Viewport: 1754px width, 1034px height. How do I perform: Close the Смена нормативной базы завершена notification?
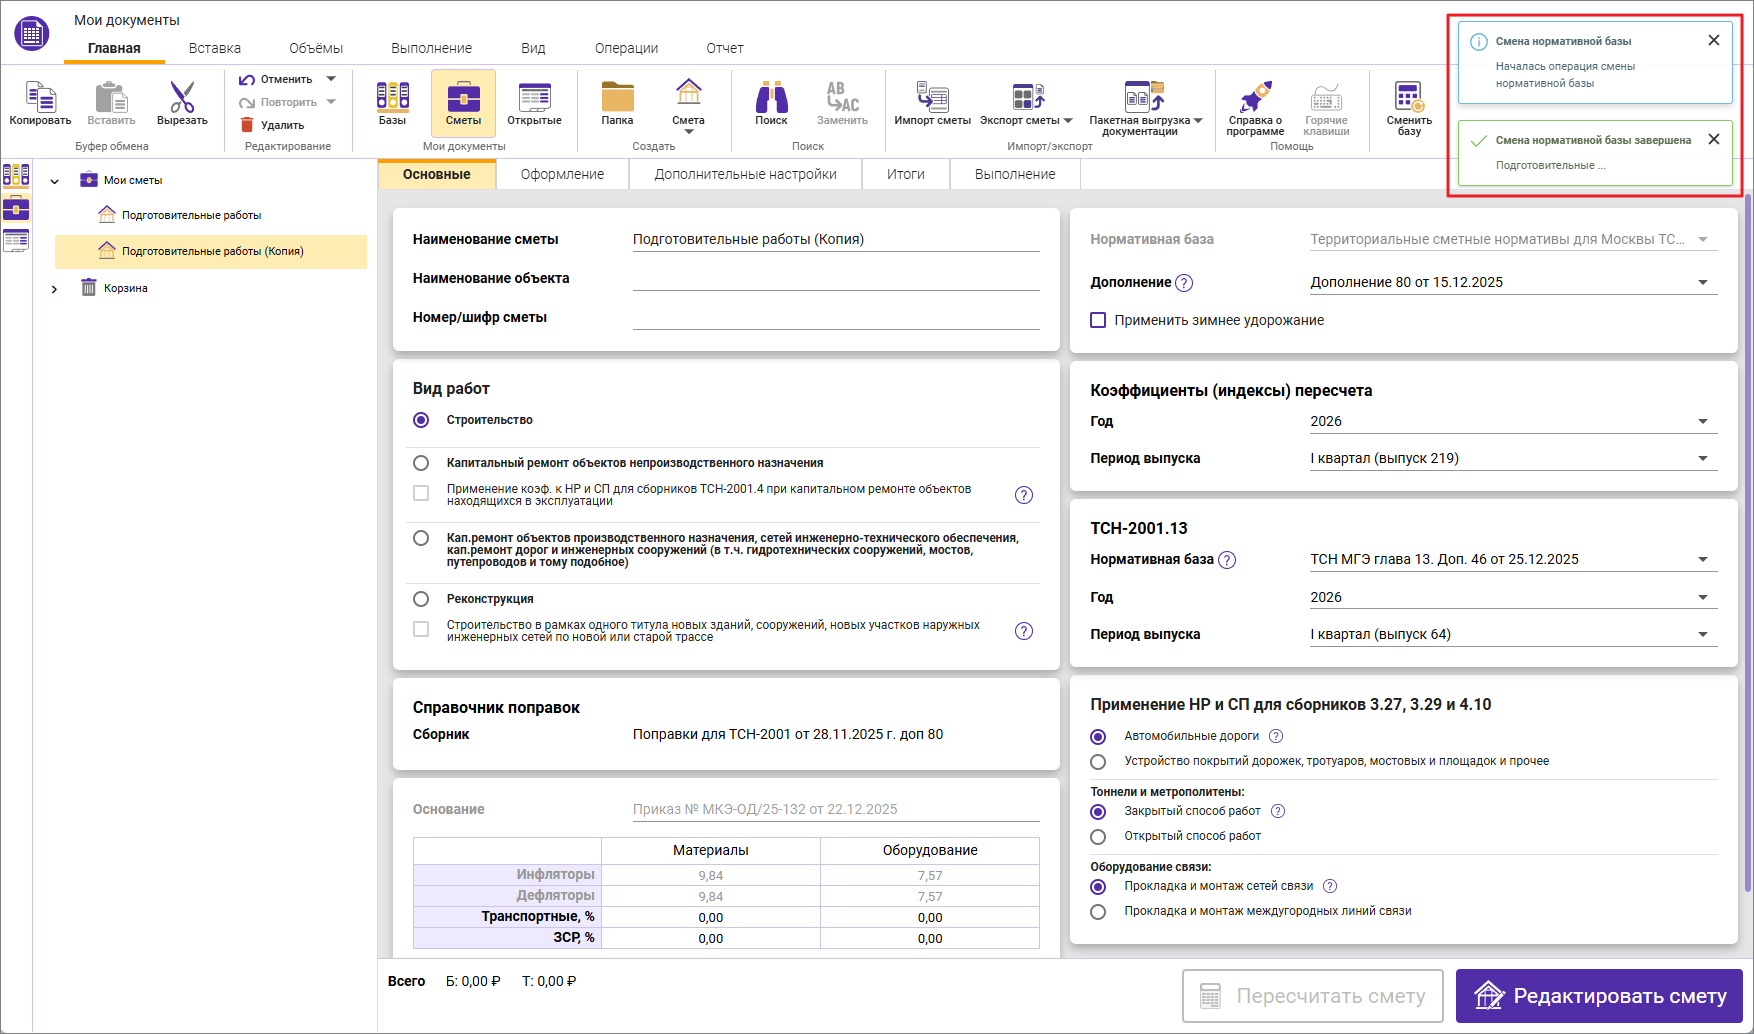tap(1713, 139)
